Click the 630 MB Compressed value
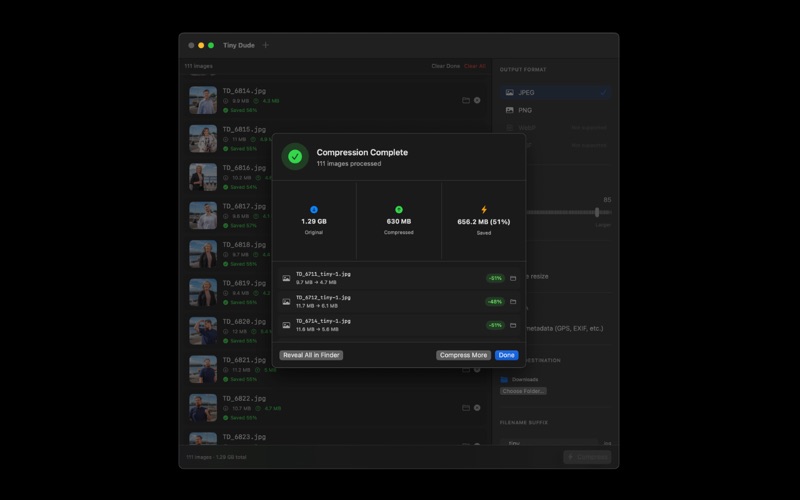800x500 pixels. click(399, 221)
